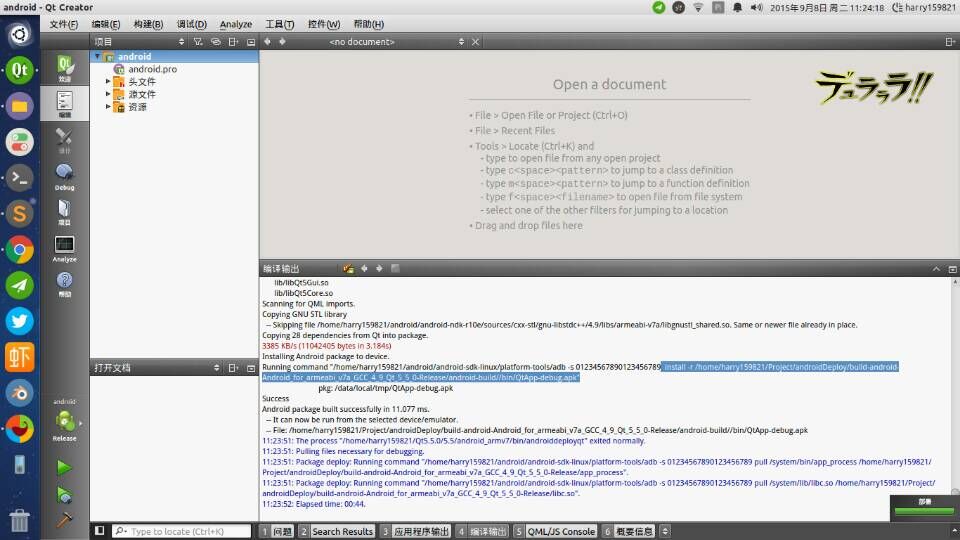The width and height of the screenshot is (960, 540).
Task: Open Chrome from the Ubuntu launcher
Action: pyautogui.click(x=20, y=250)
